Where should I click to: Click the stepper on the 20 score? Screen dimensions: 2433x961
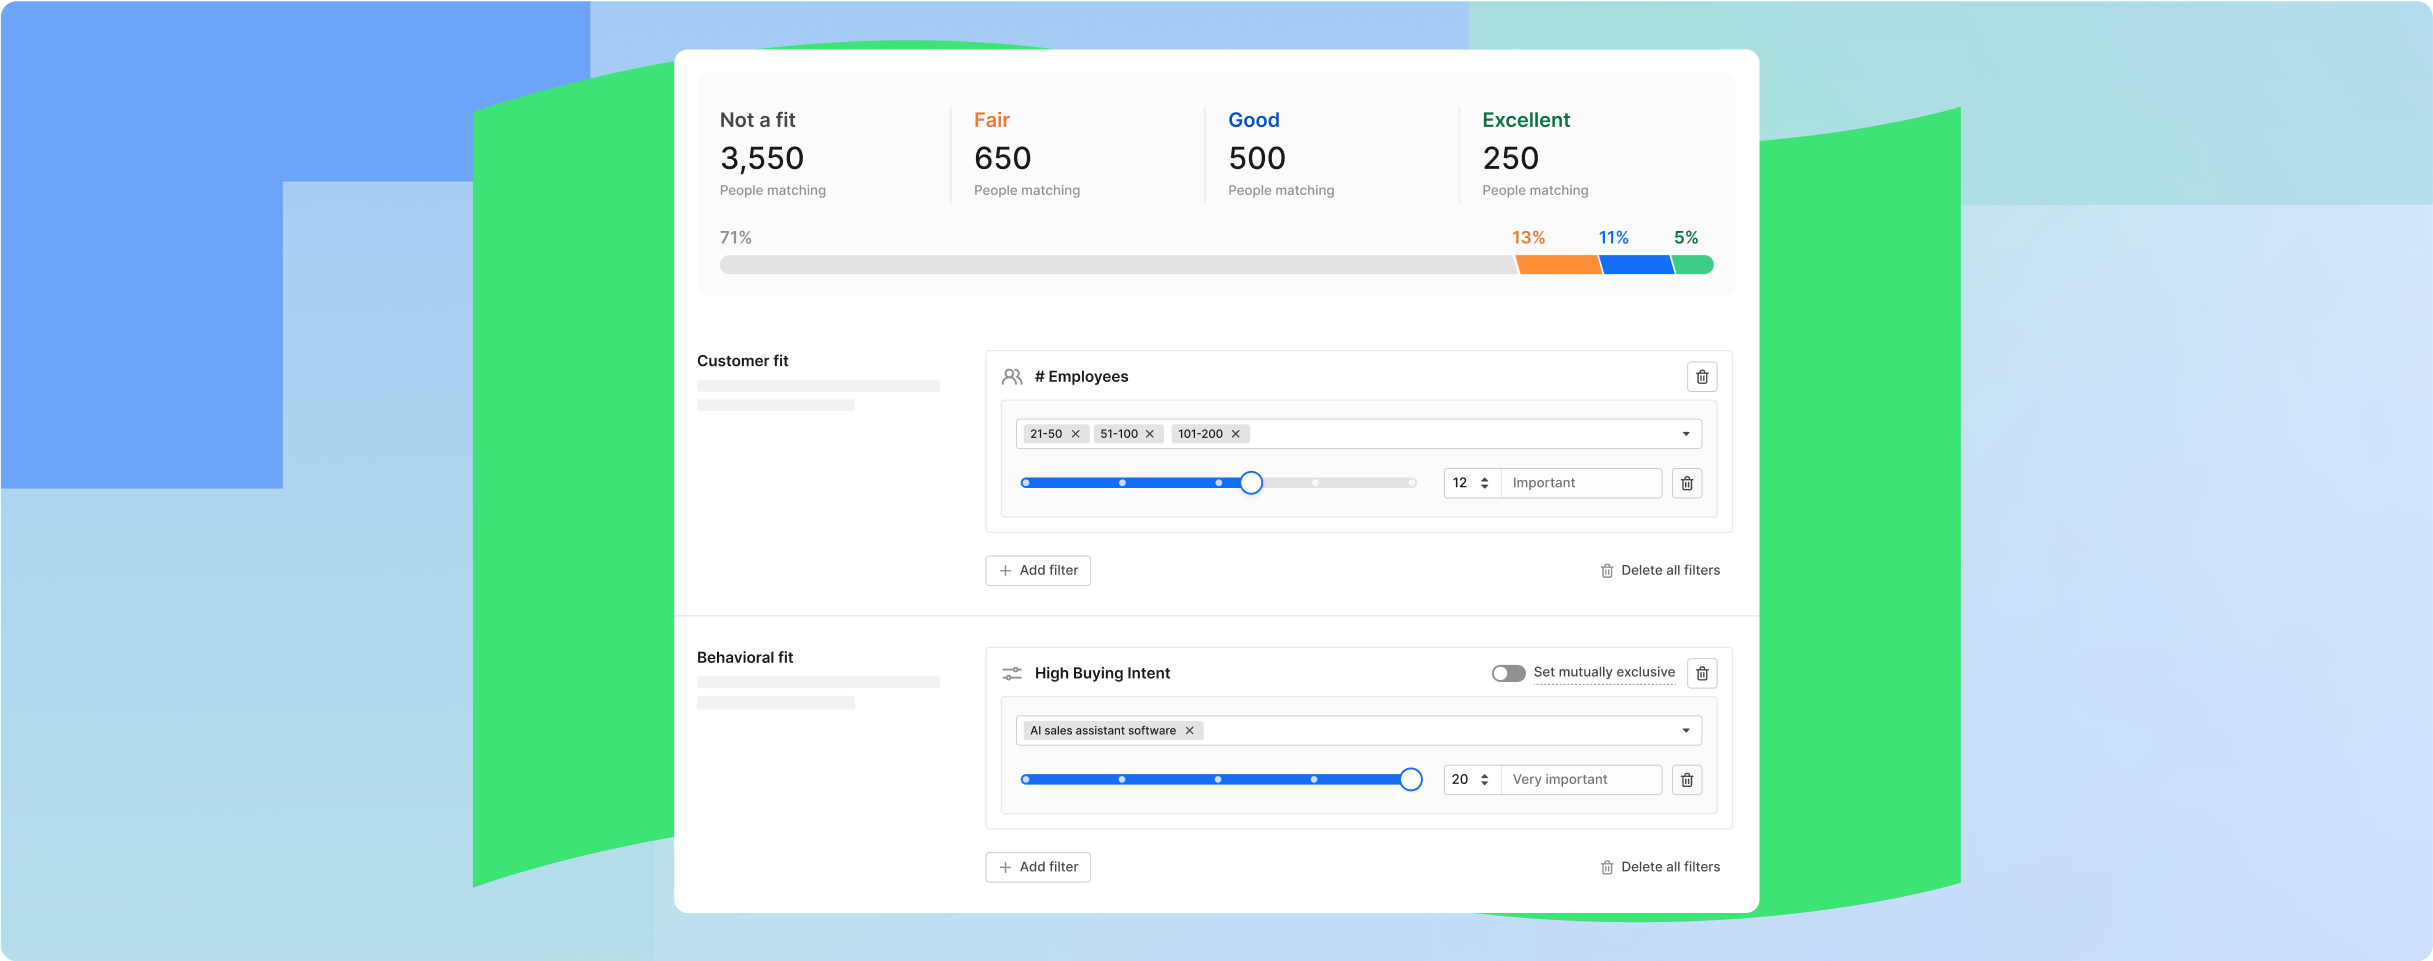click(x=1485, y=780)
